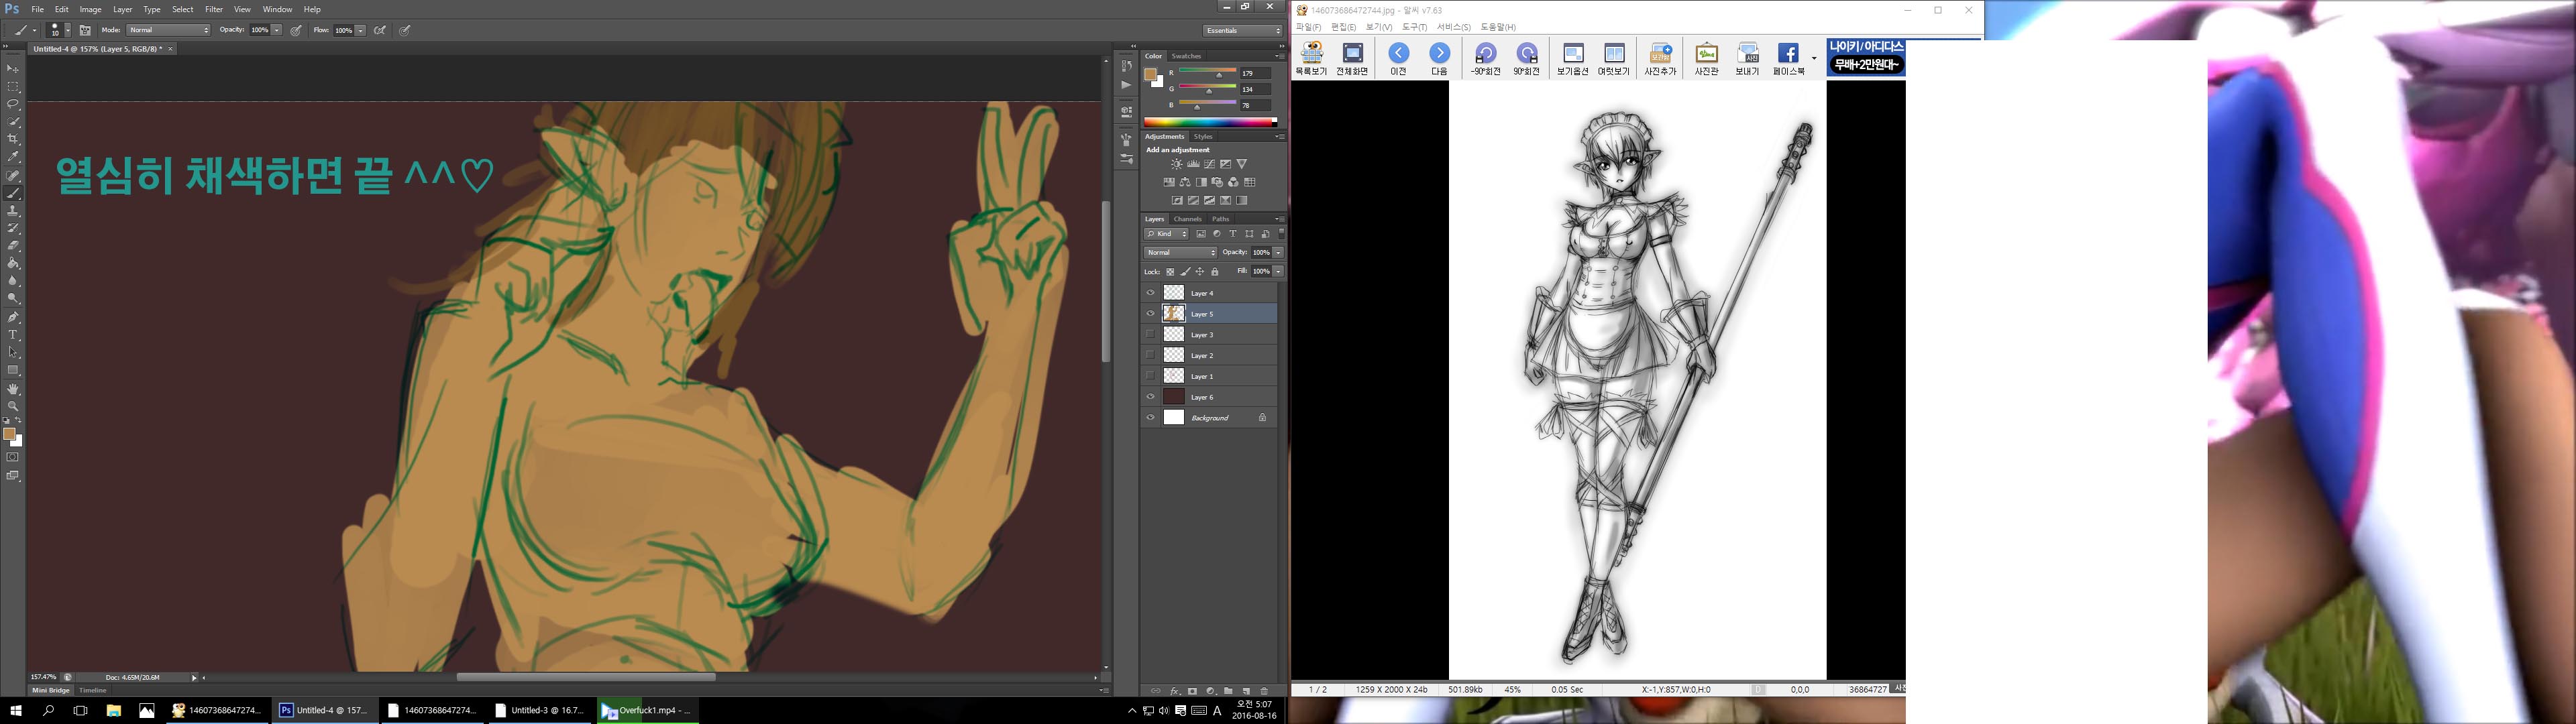This screenshot has width=2576, height=724.
Task: Open the layer filter Kind dropdown
Action: 1167,234
